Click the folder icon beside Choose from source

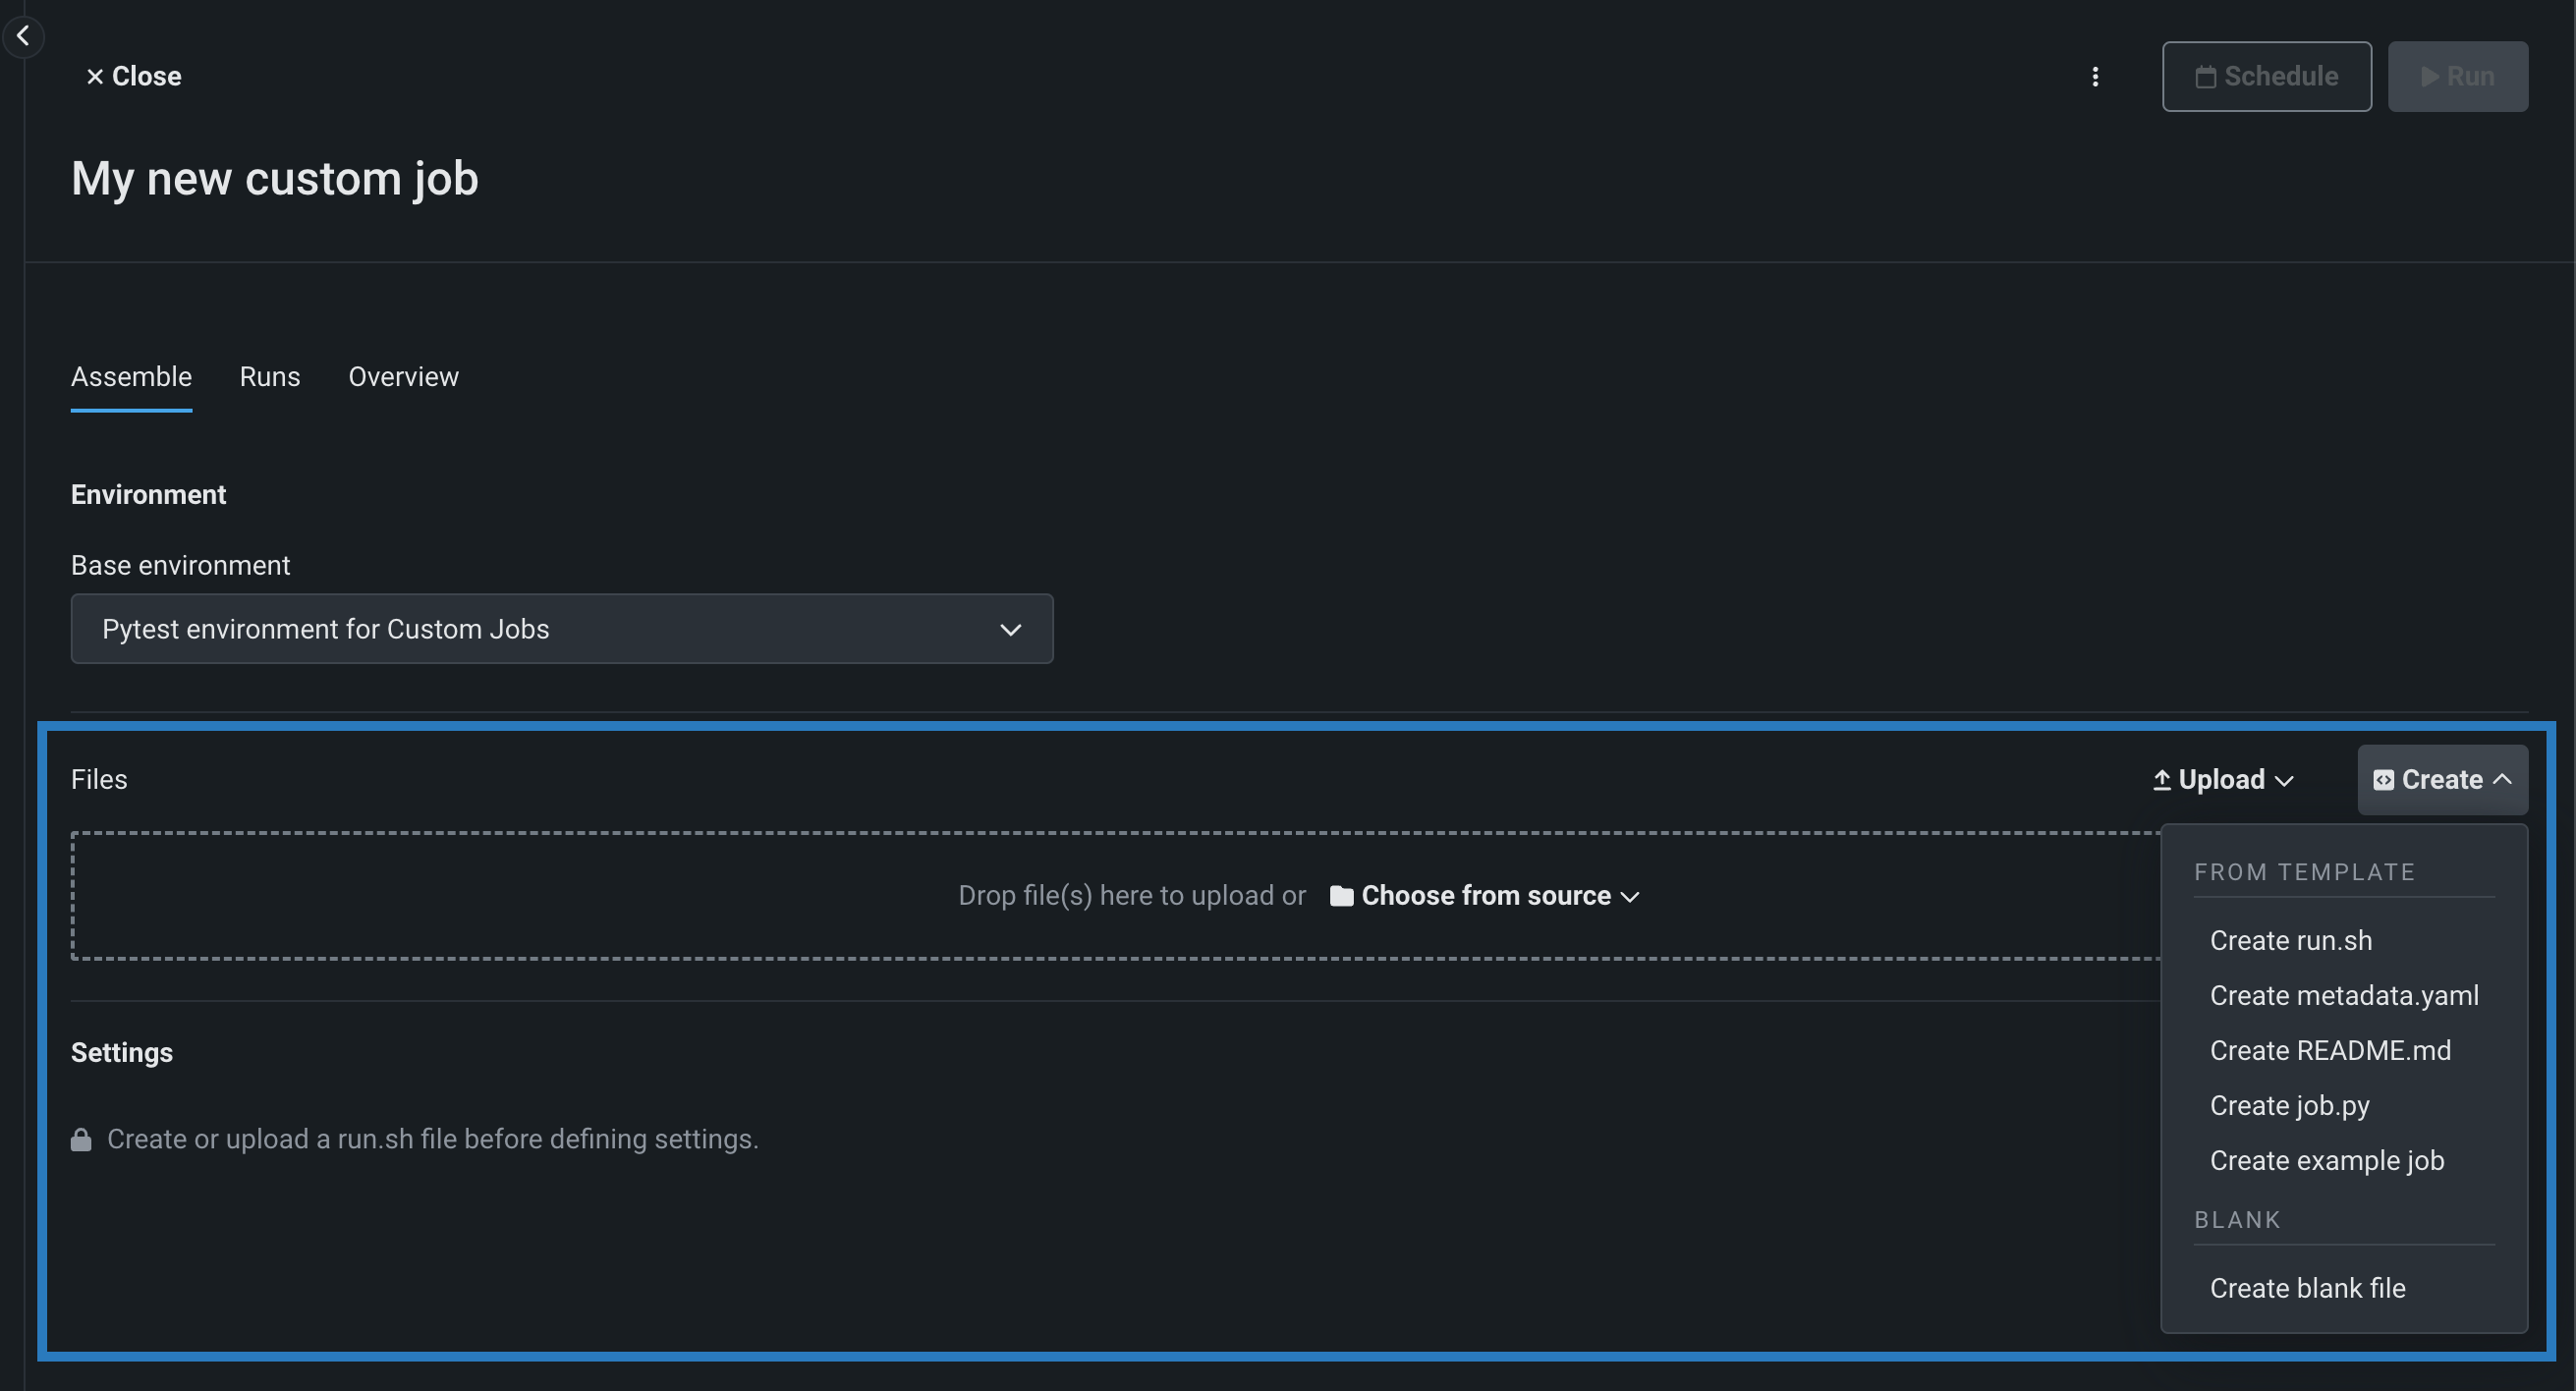point(1341,896)
